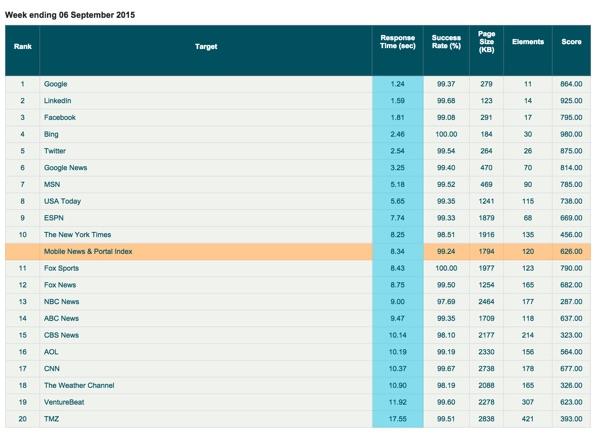Click Facebook's page size 291
This screenshot has height=436, width=600.
pos(486,118)
